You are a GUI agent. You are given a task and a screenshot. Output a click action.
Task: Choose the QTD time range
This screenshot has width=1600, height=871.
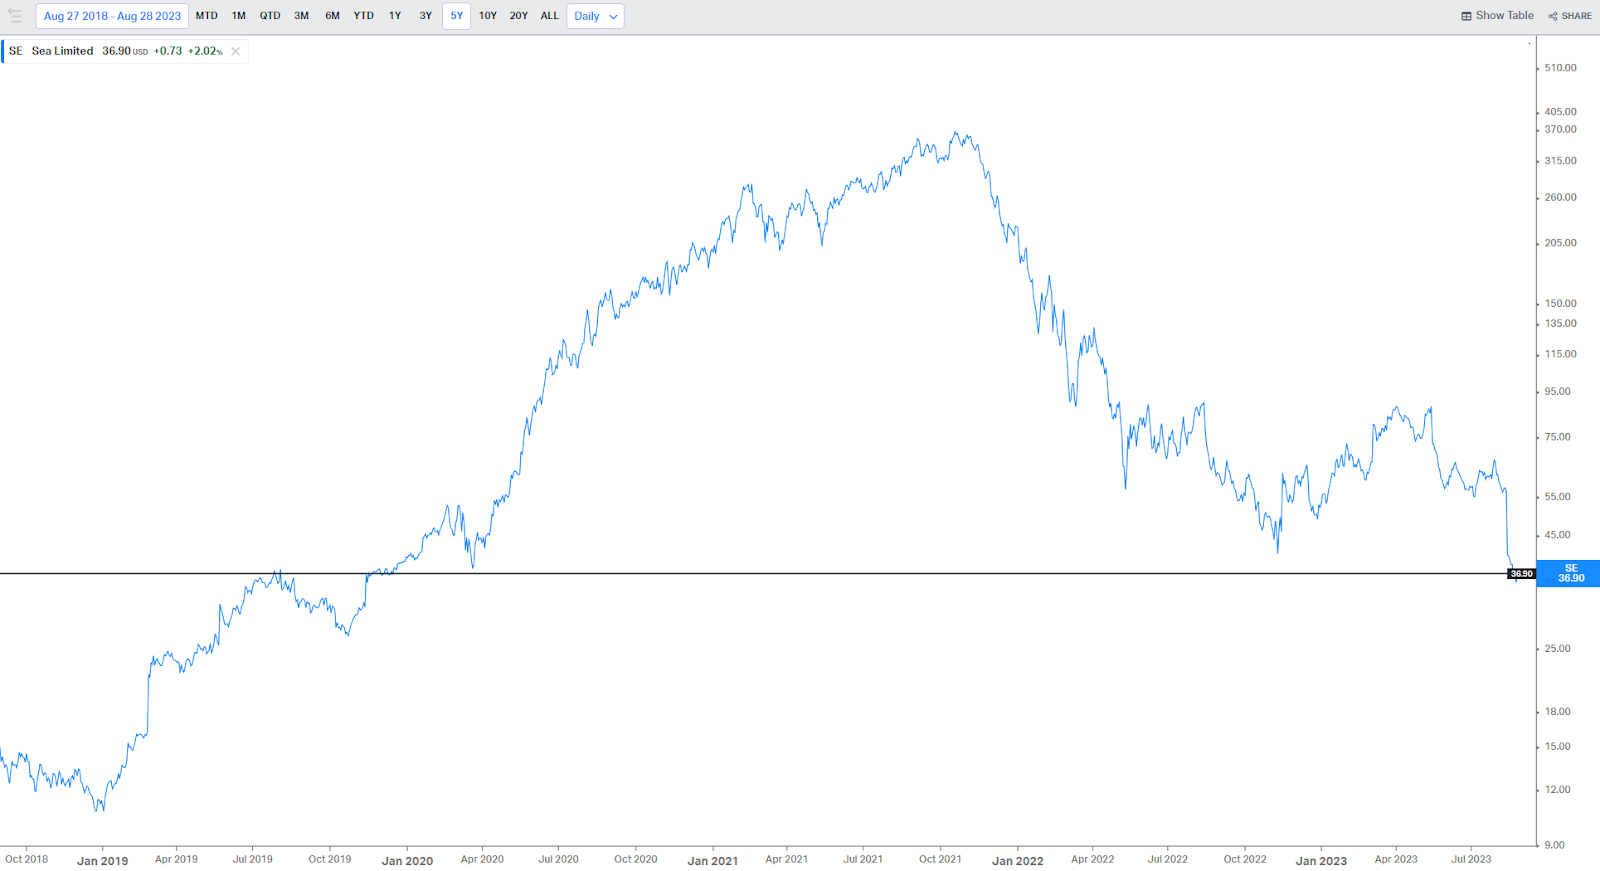270,16
